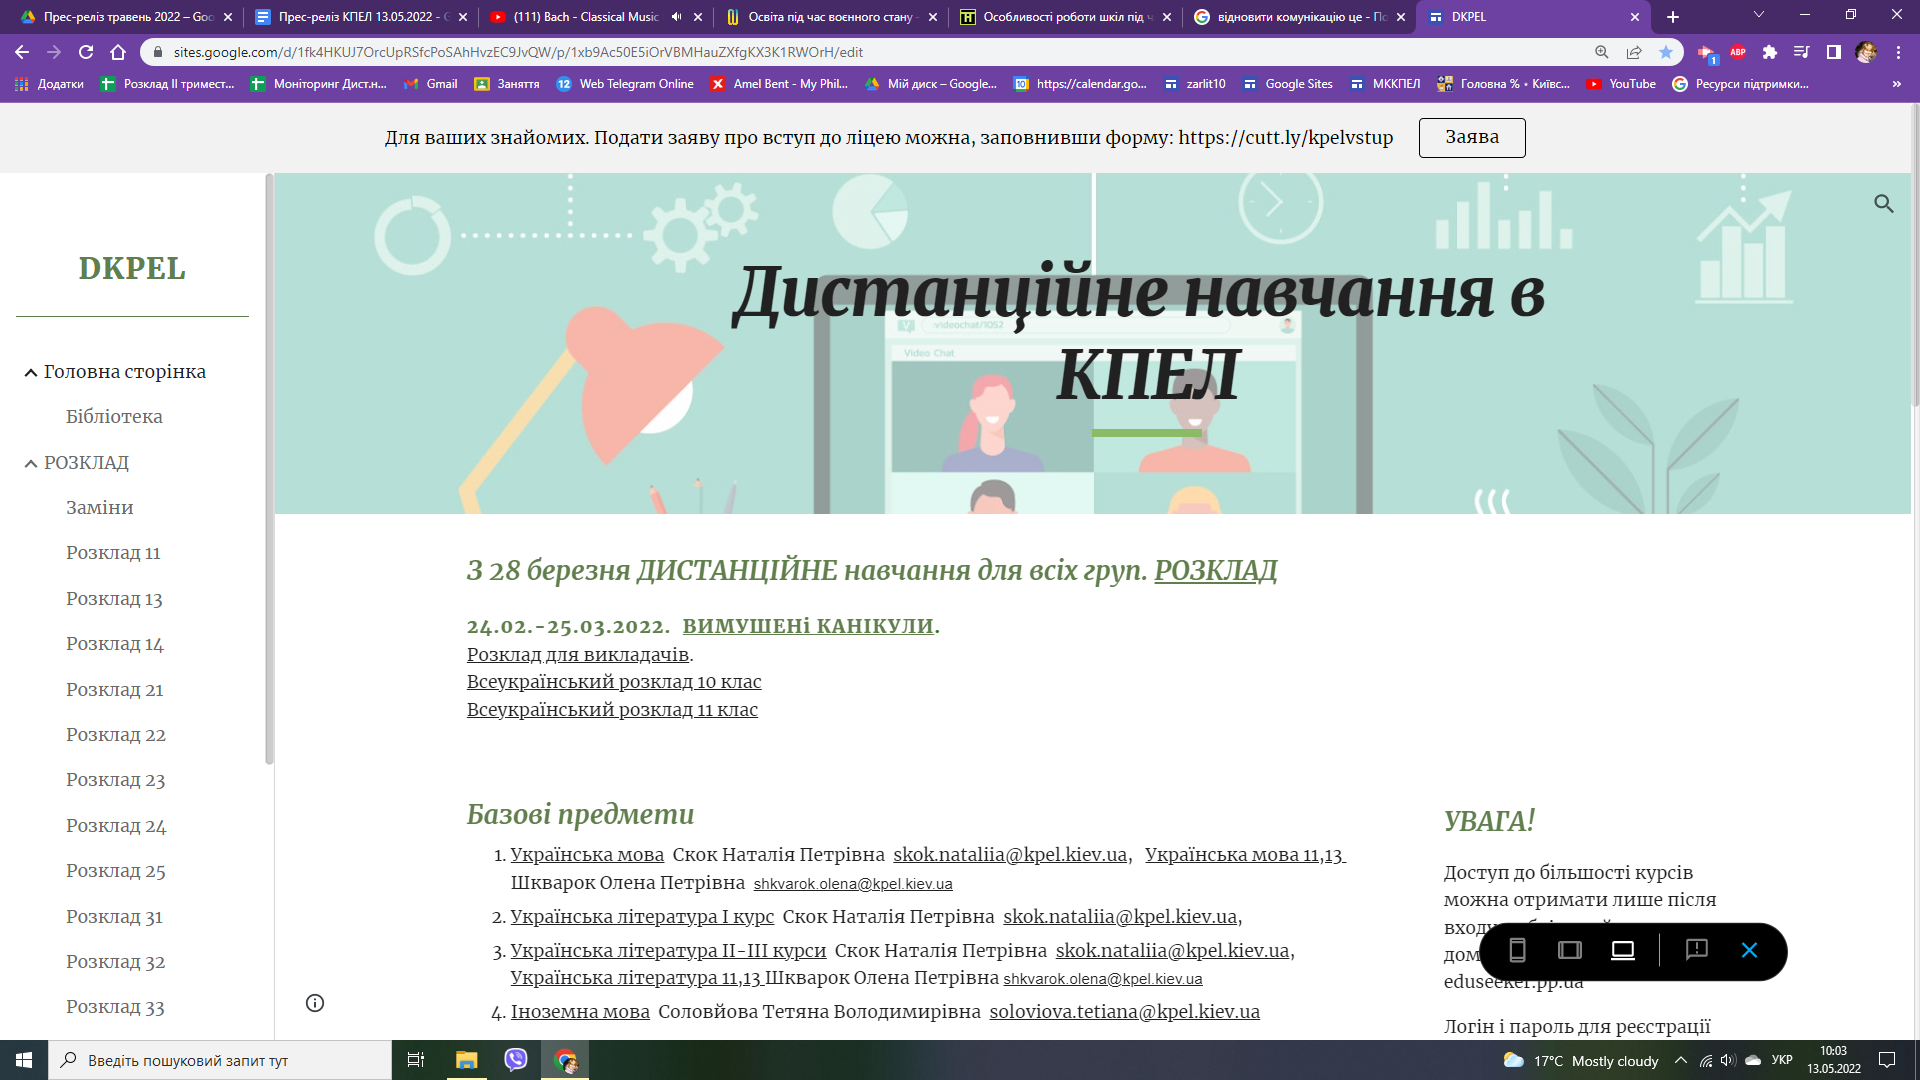Open Chrome three-dot menu
The image size is (1920, 1080).
(x=1898, y=52)
